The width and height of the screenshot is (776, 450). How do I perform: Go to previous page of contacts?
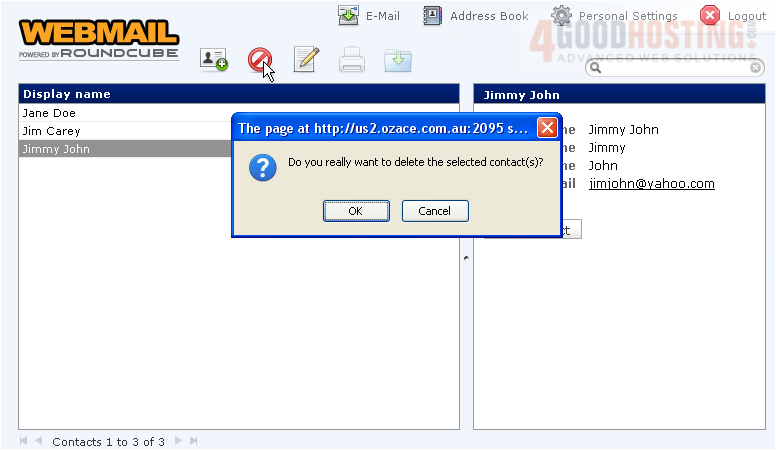[x=39, y=441]
